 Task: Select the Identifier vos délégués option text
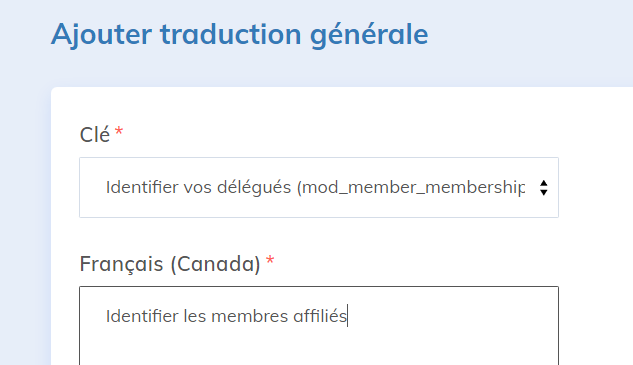(x=198, y=188)
